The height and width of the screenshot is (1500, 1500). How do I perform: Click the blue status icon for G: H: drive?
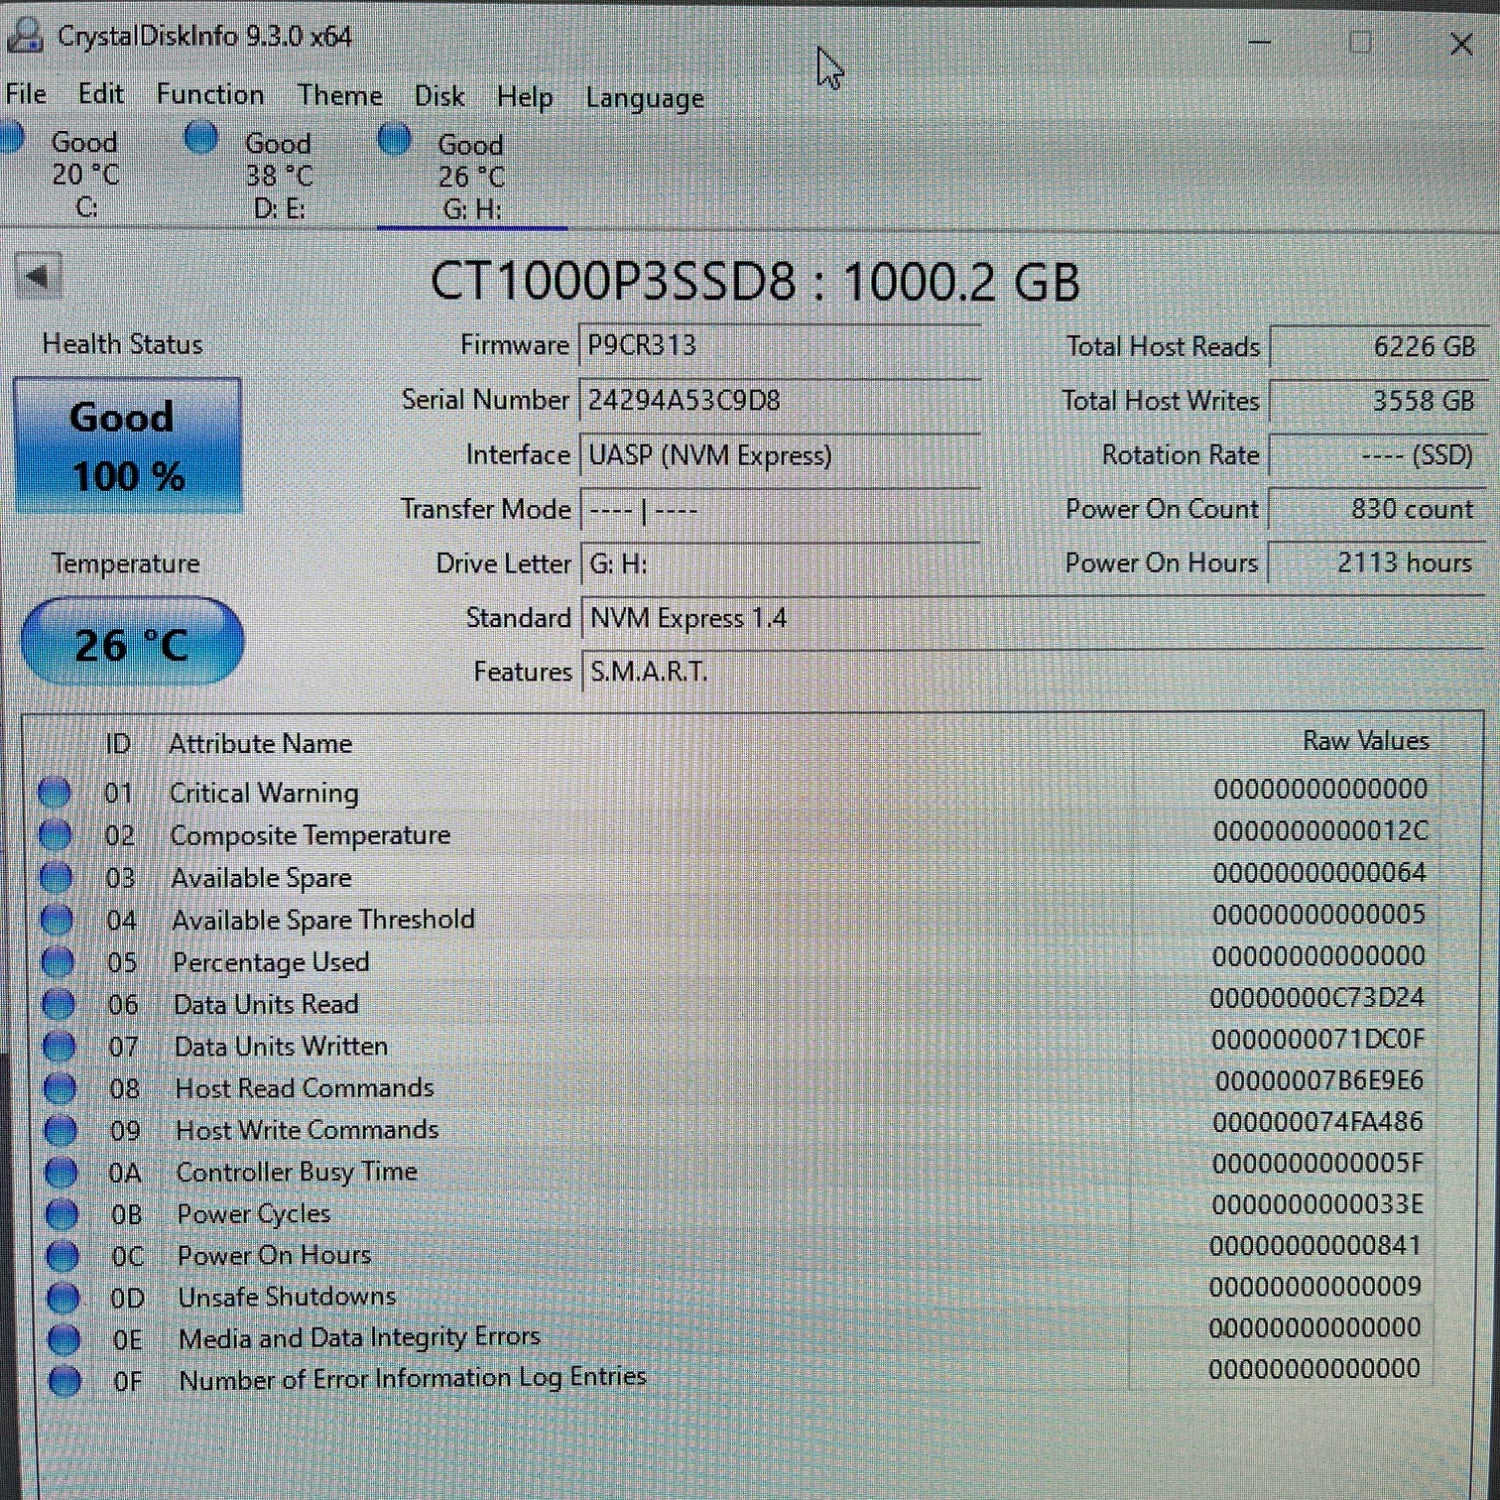[394, 139]
